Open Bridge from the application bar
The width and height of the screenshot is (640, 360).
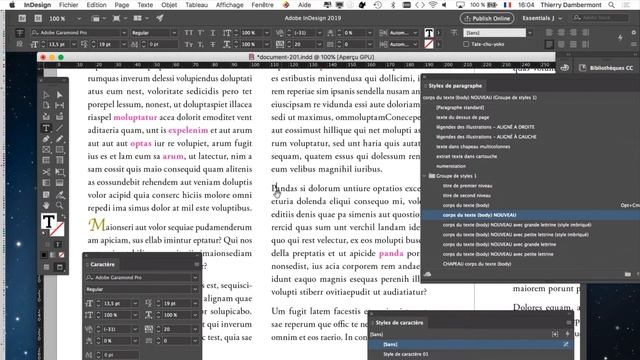22,18
